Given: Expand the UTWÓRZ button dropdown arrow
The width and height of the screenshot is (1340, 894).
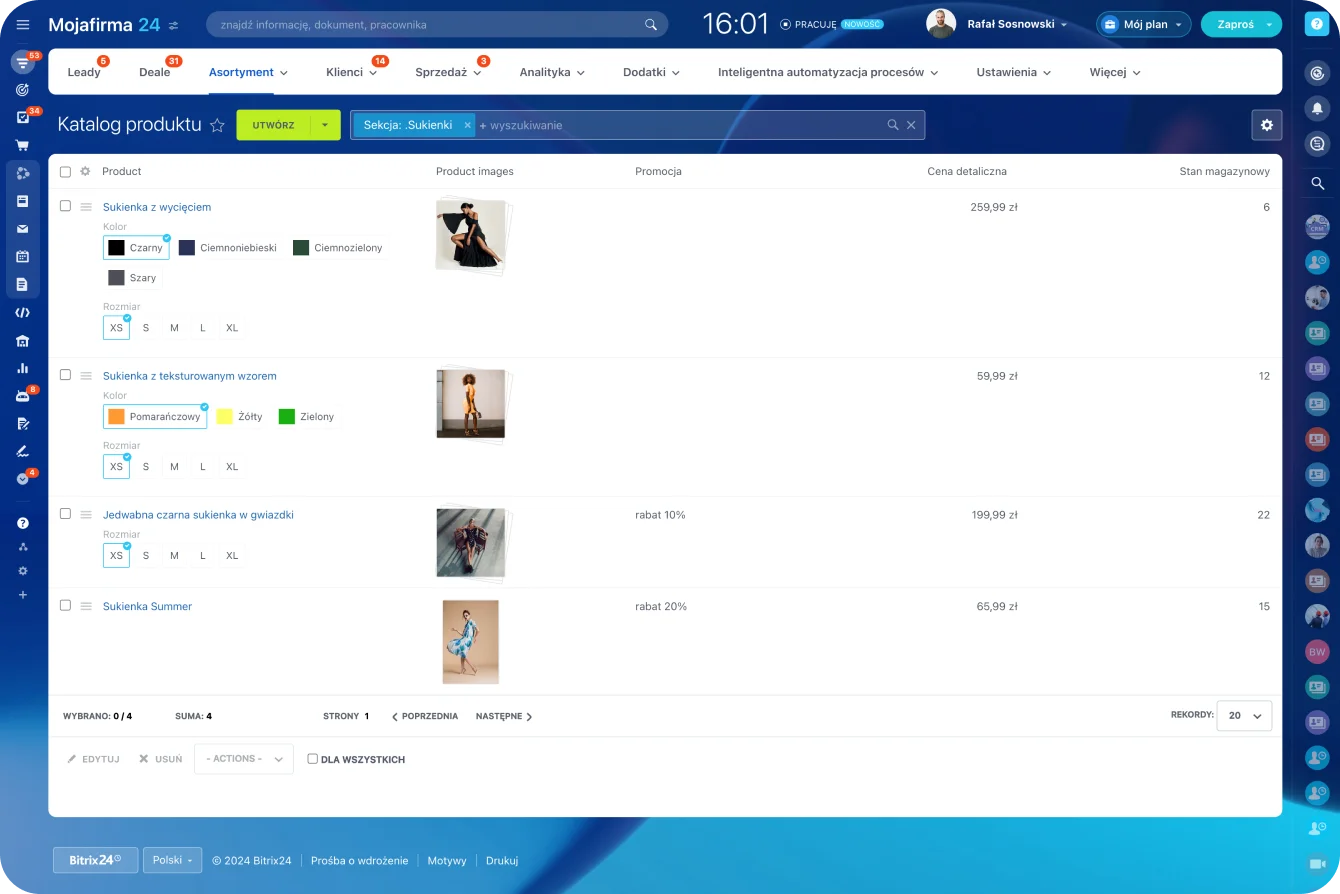Looking at the screenshot, I should coord(326,125).
